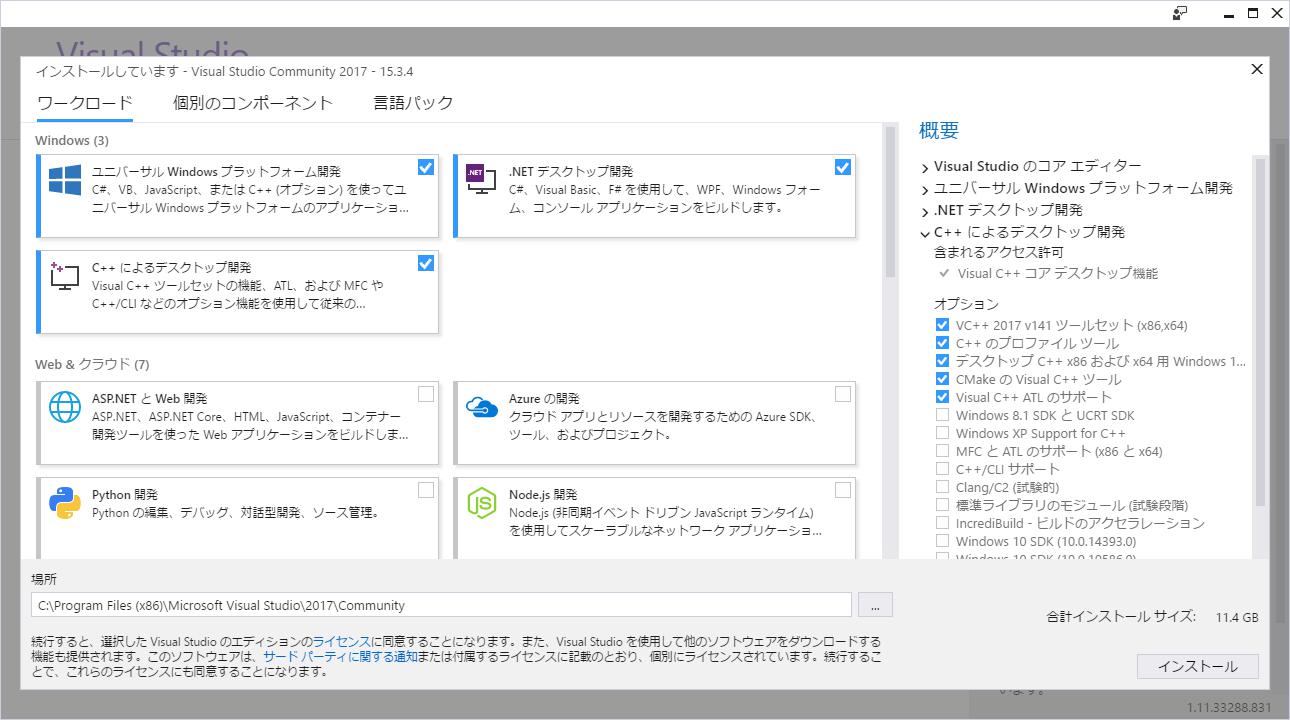Screen dimensions: 1290x720
Task: Uncheck the C++ によるデスクトップ開発 workload
Action: [x=426, y=263]
